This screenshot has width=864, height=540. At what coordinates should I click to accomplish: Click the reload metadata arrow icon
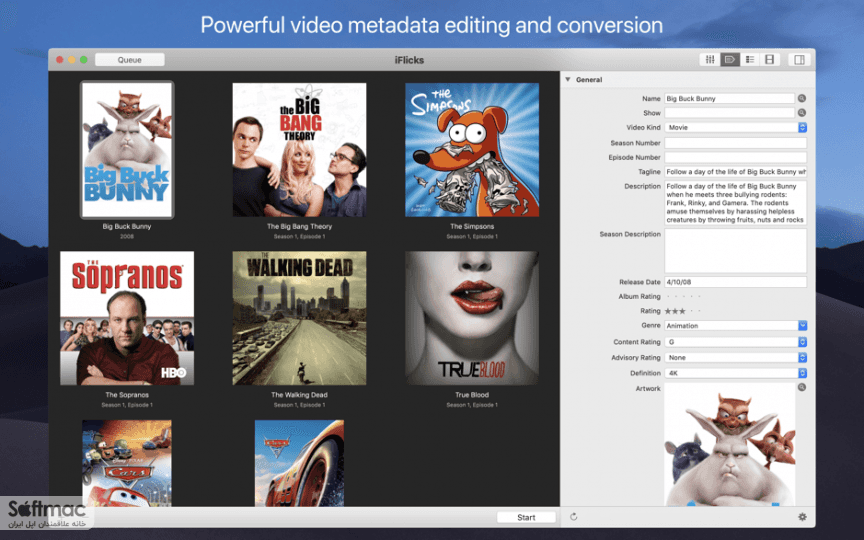tap(574, 517)
